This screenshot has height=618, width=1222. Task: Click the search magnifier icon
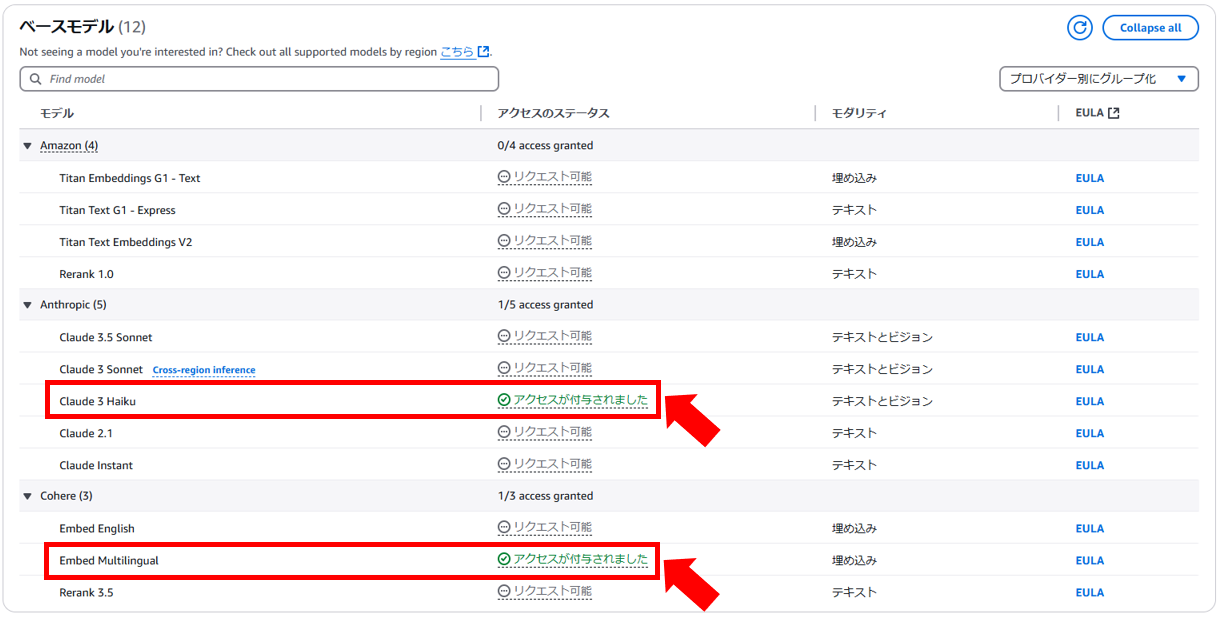coord(37,79)
